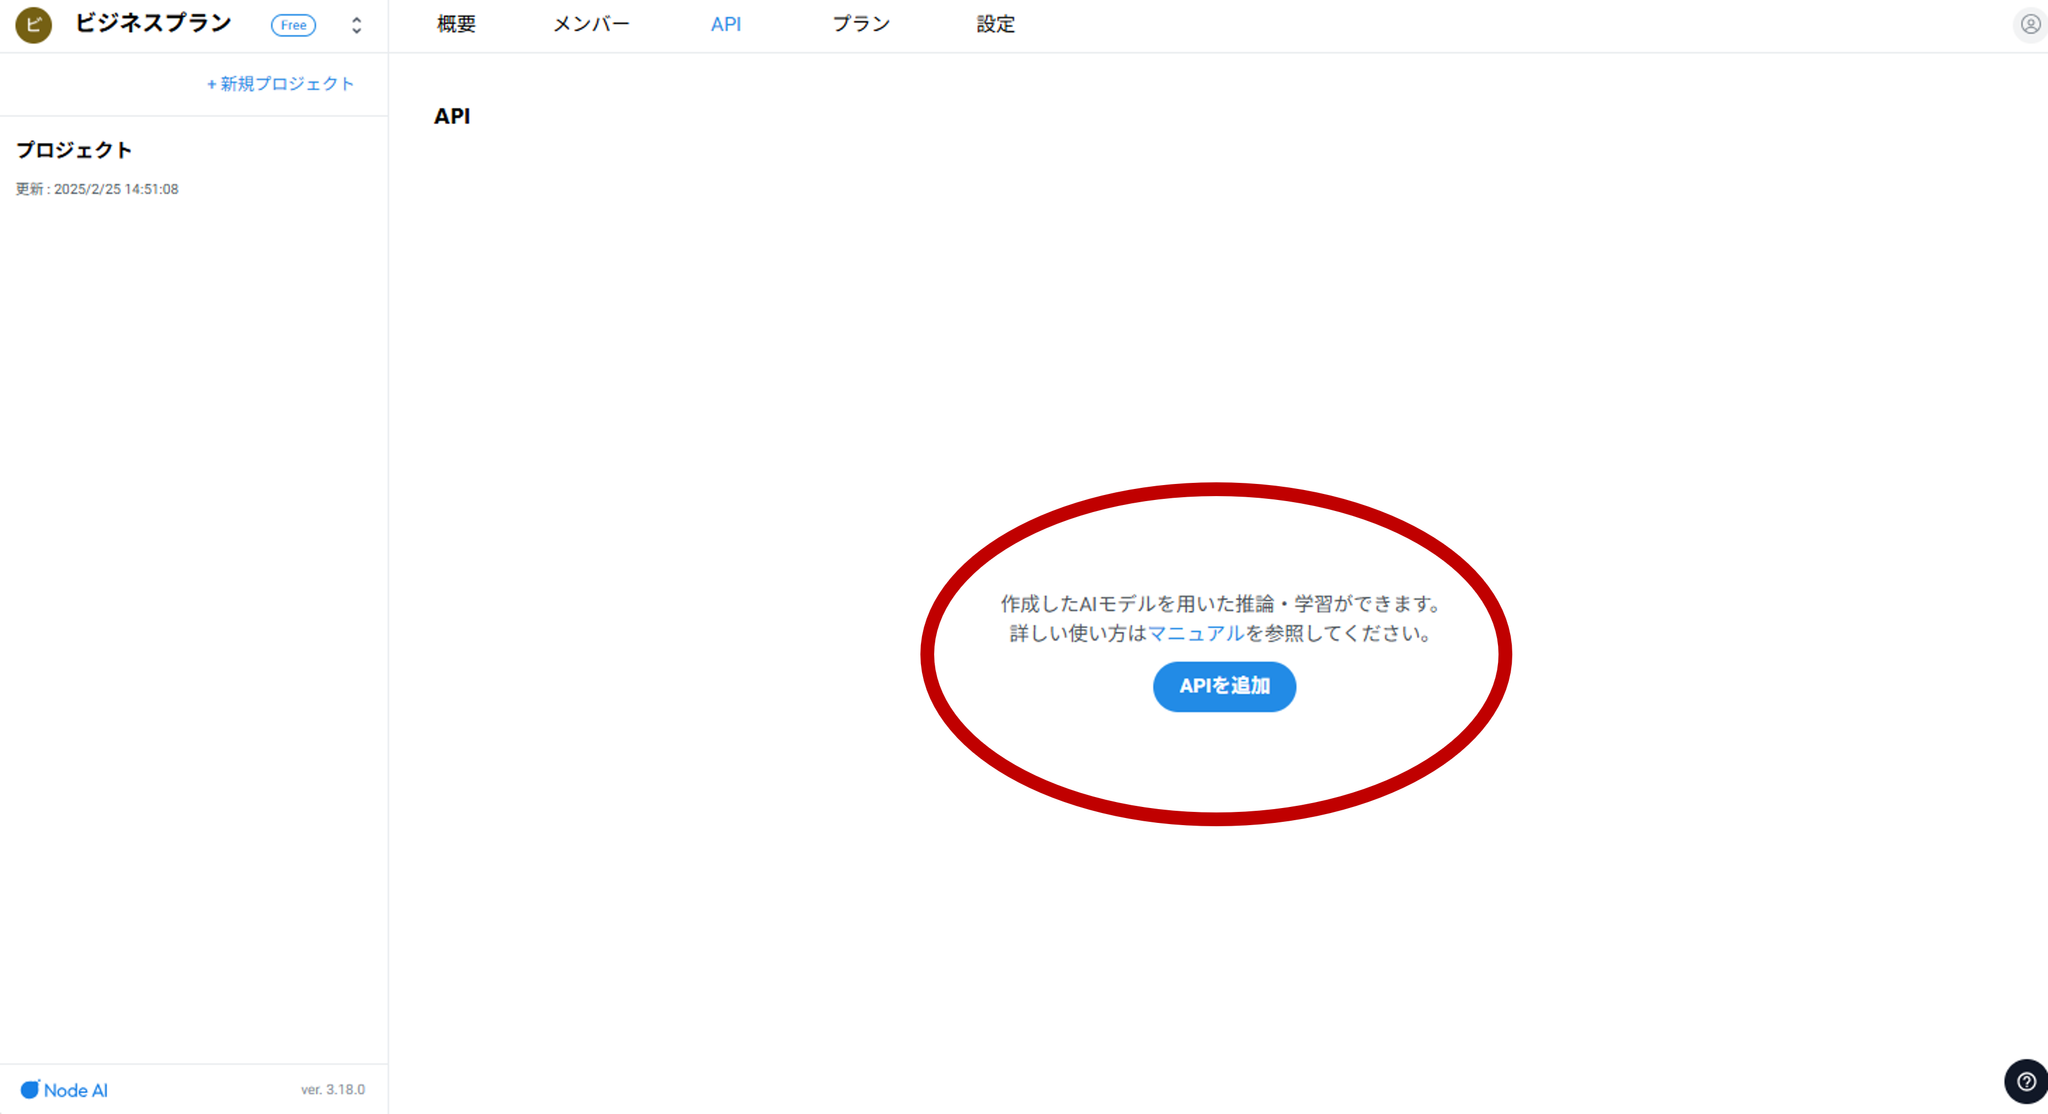Click the +新規プロジェクト link
The image size is (2048, 1114).
280,84
